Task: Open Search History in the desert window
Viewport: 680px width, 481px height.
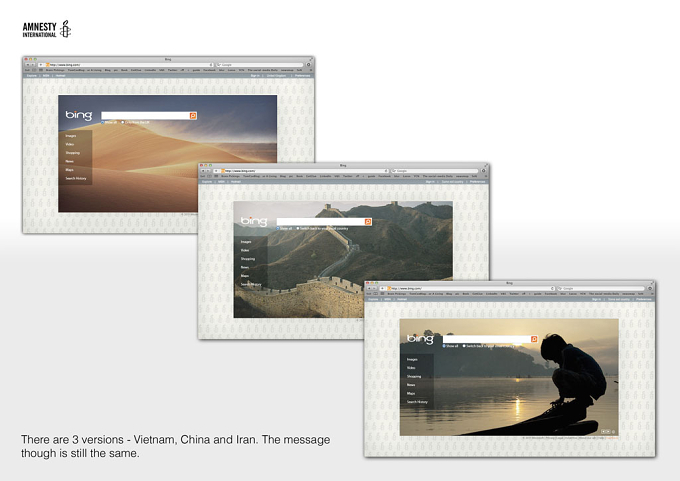Action: coord(76,178)
